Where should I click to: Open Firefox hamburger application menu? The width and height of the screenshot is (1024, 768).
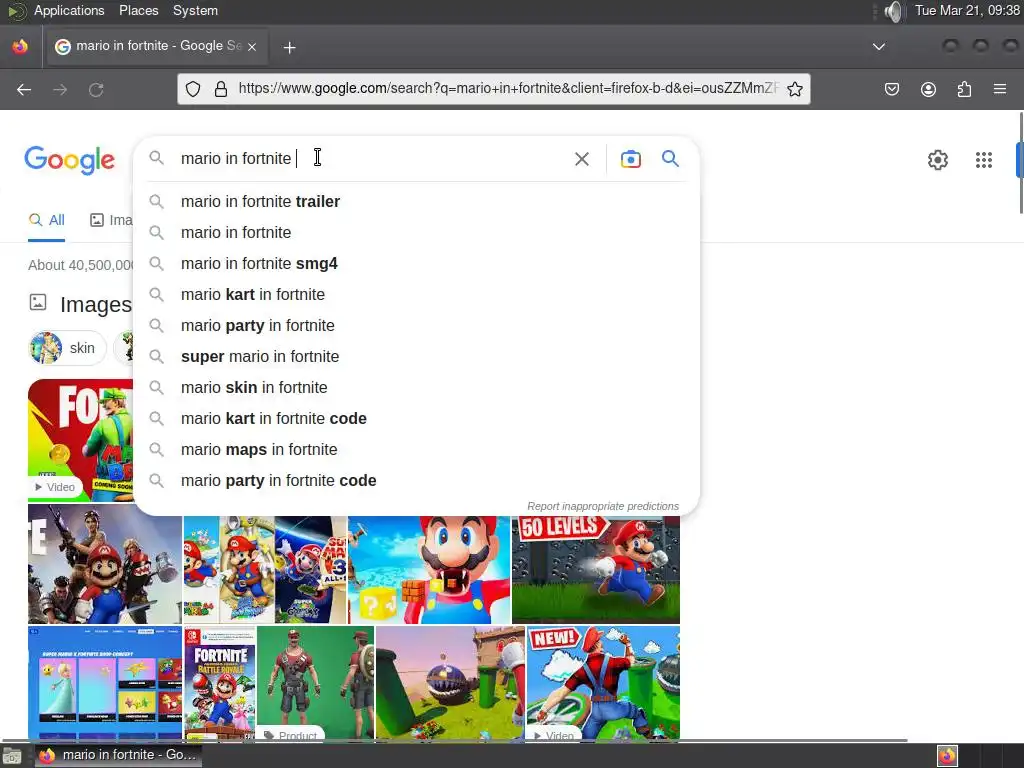tap(999, 89)
